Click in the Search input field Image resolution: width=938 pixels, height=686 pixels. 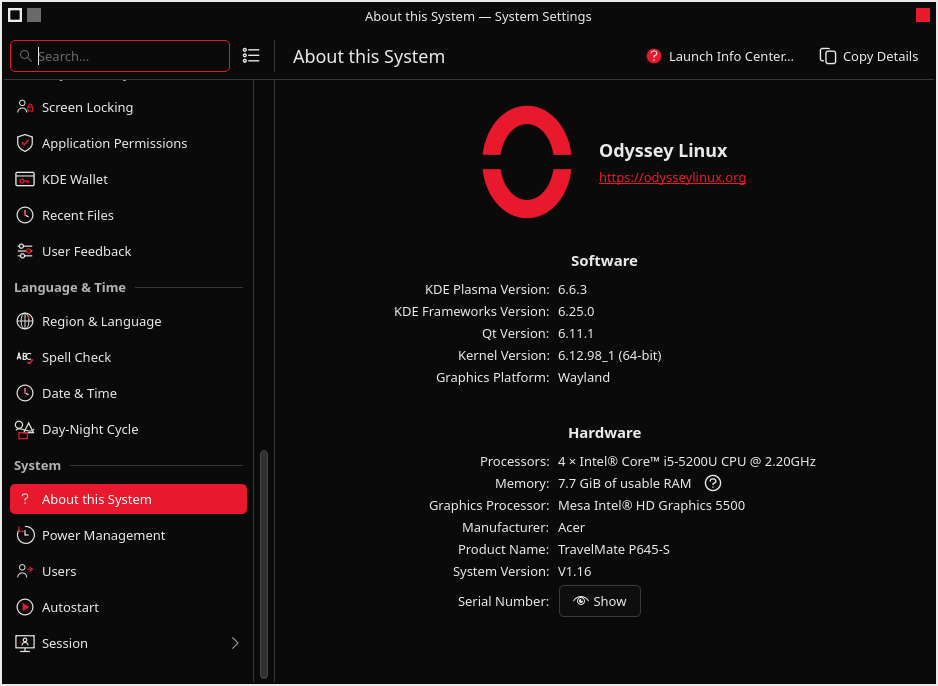pos(120,56)
